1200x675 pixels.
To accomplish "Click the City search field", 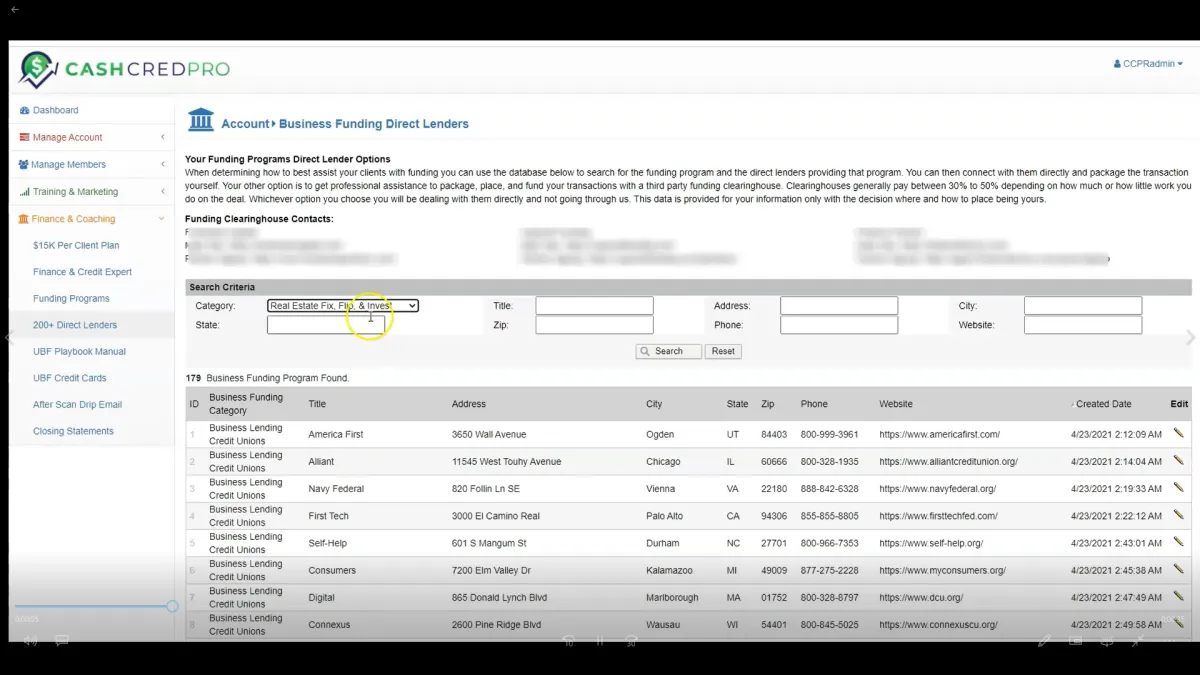I will pos(1083,306).
